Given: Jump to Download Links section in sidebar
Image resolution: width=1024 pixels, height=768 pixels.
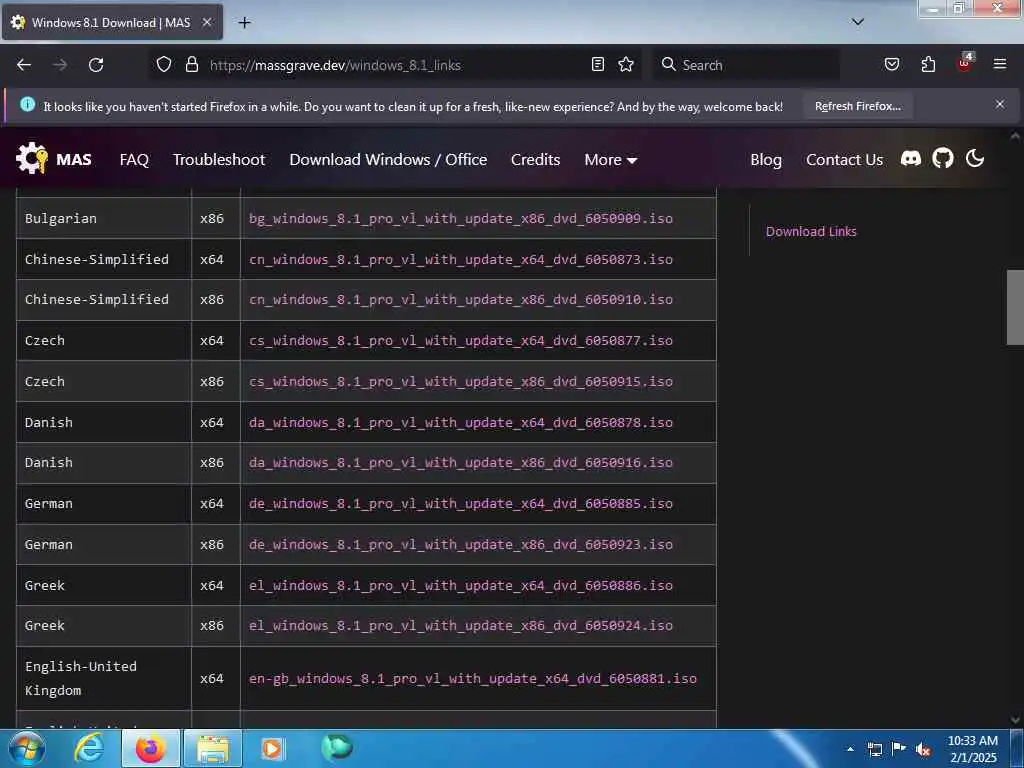Looking at the screenshot, I should tap(811, 231).
